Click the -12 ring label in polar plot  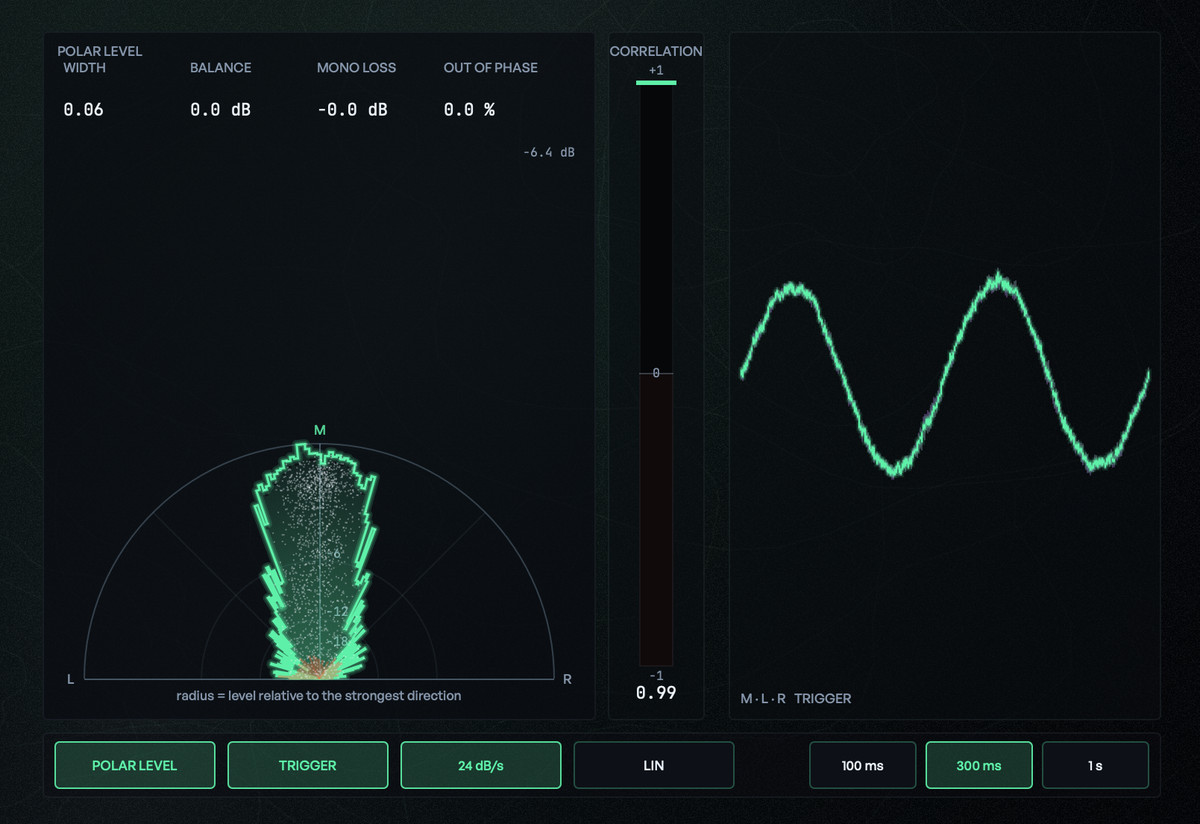coord(338,612)
